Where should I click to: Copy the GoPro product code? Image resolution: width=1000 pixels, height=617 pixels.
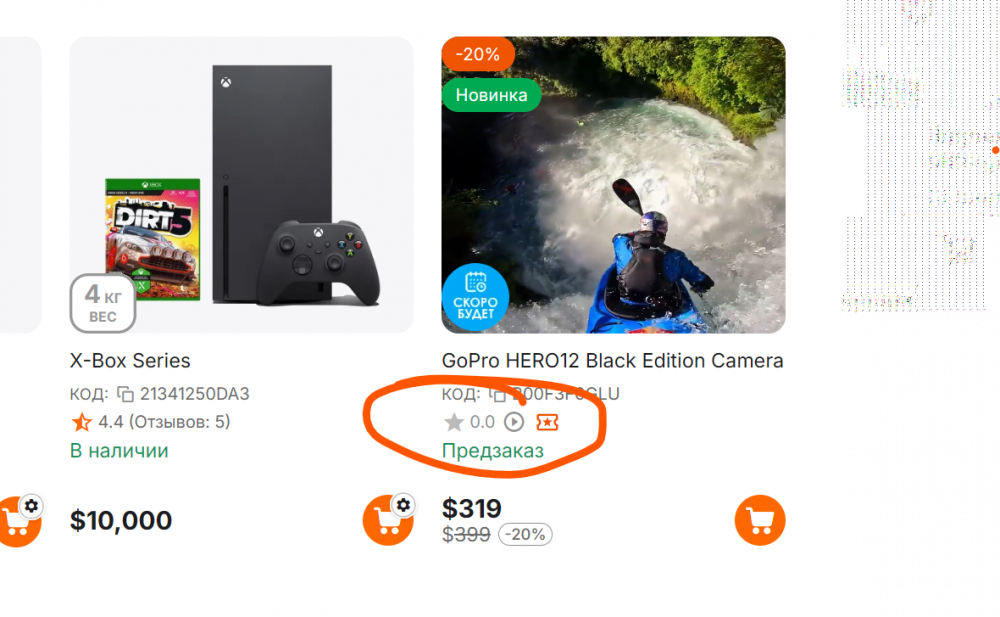[497, 394]
